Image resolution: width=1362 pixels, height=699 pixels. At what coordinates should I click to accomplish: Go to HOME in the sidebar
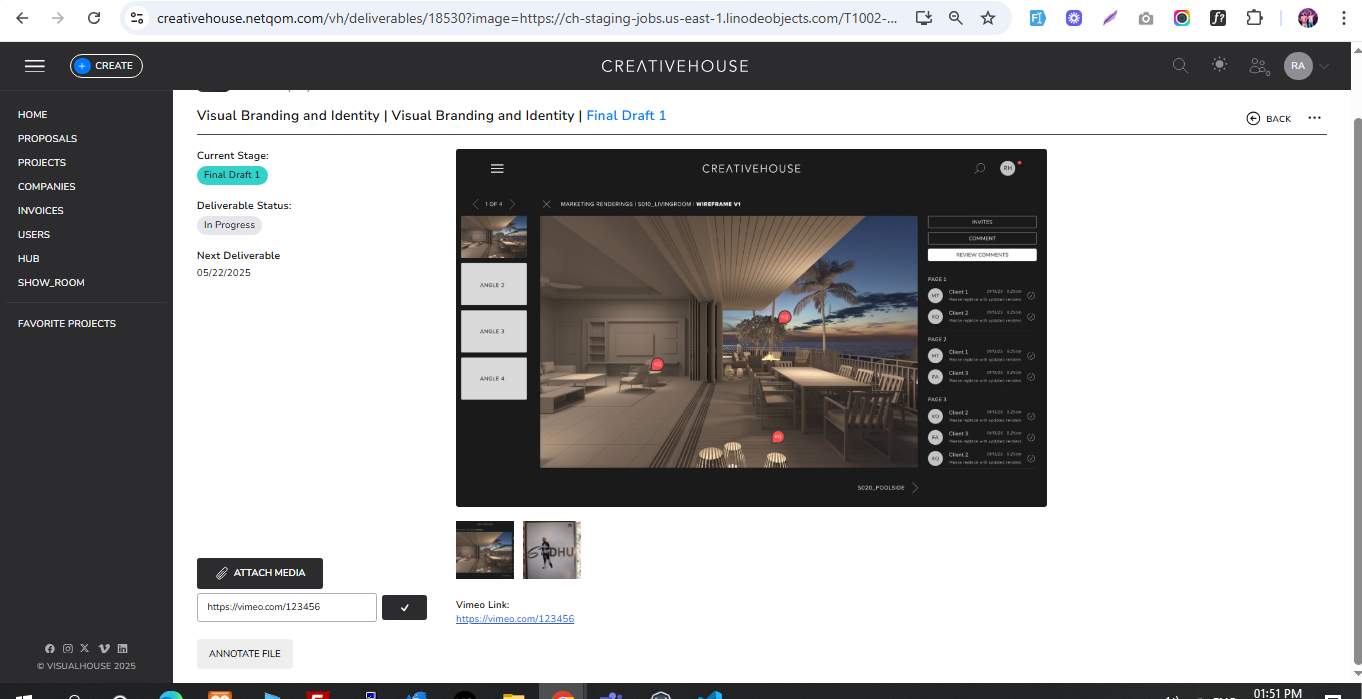click(33, 115)
